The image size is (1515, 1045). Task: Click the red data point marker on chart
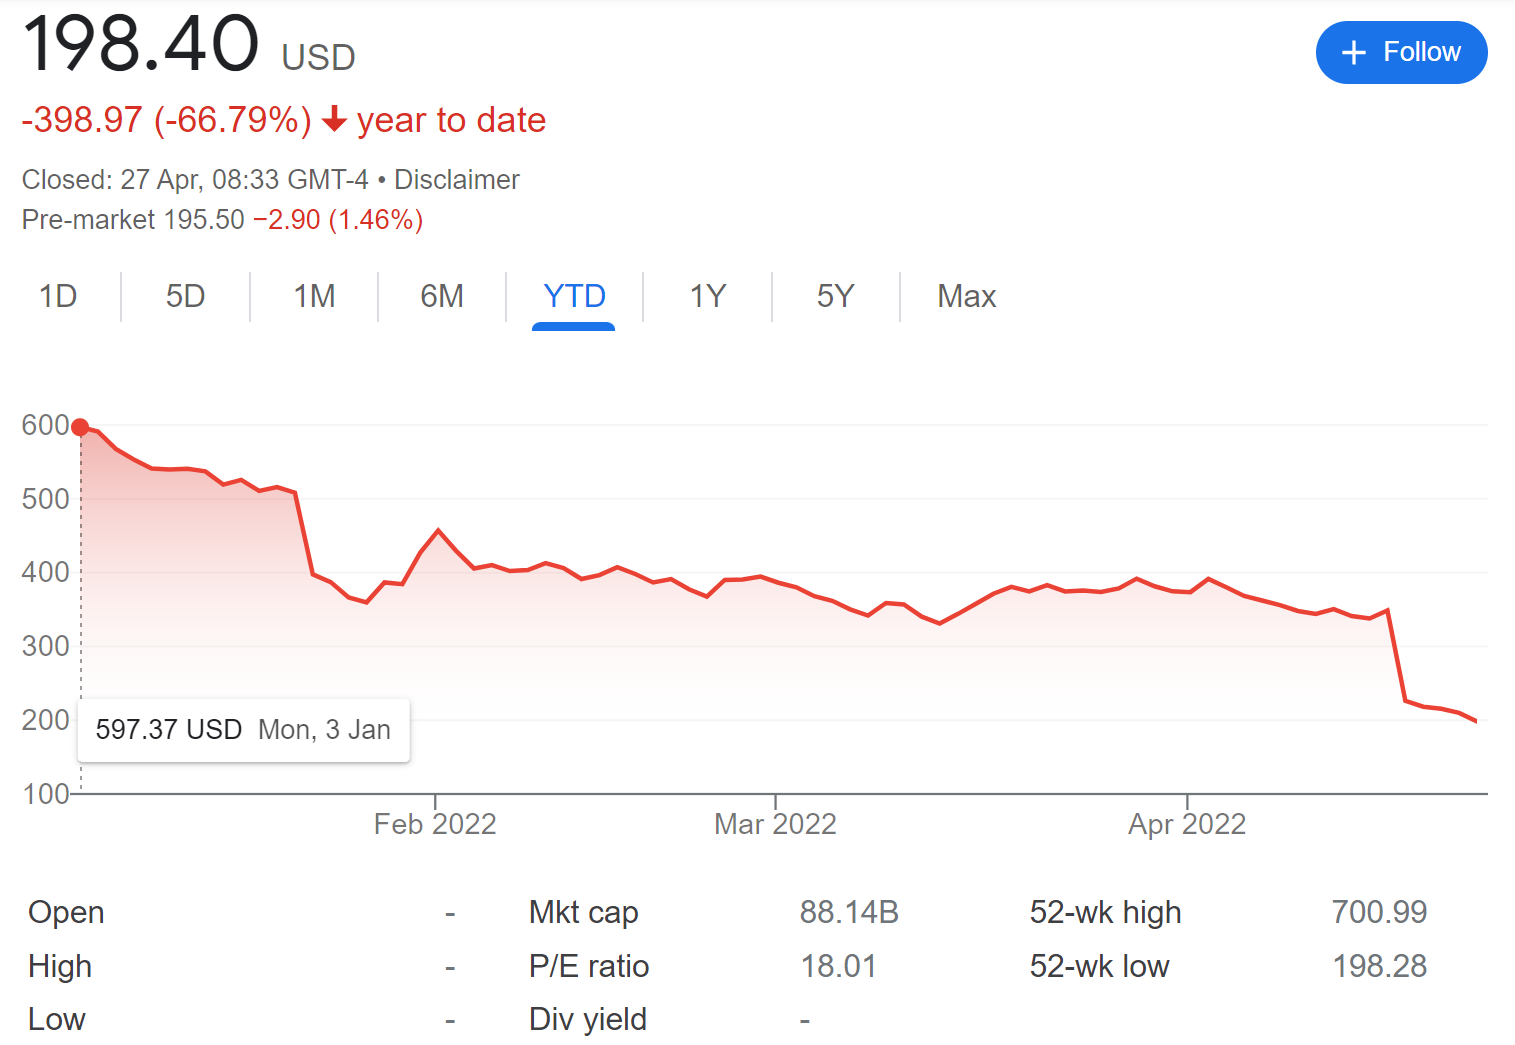[81, 427]
